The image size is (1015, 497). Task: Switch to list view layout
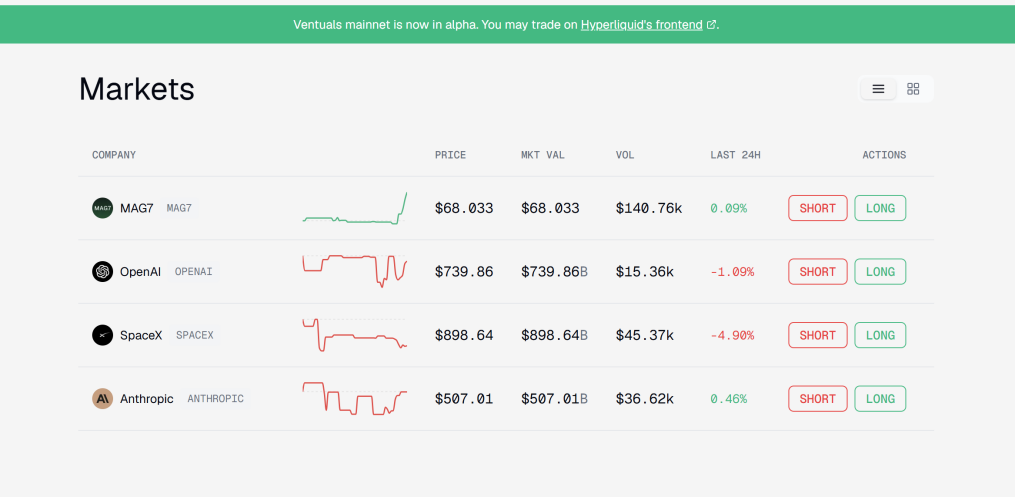[878, 89]
